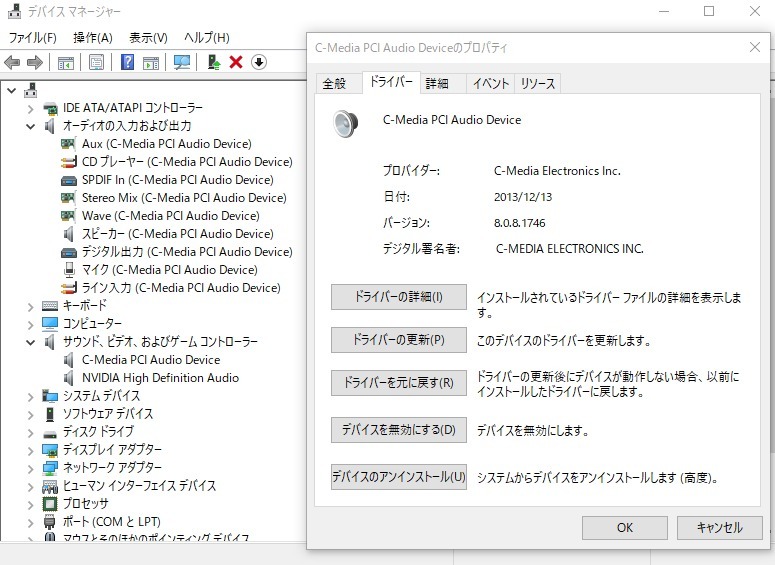Screen dimensions: 775x565
Task: Switch to the イベント tab
Action: point(491,84)
